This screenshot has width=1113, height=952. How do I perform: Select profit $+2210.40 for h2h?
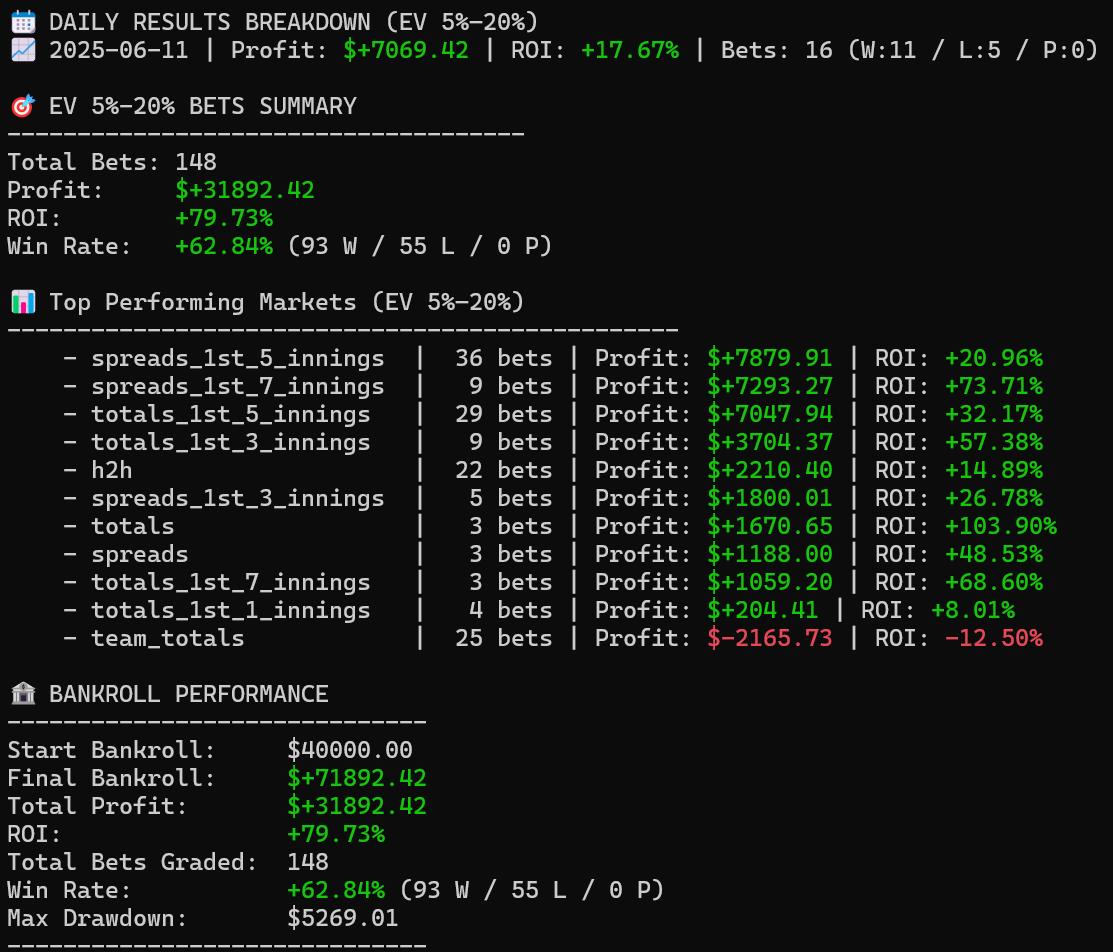point(770,470)
